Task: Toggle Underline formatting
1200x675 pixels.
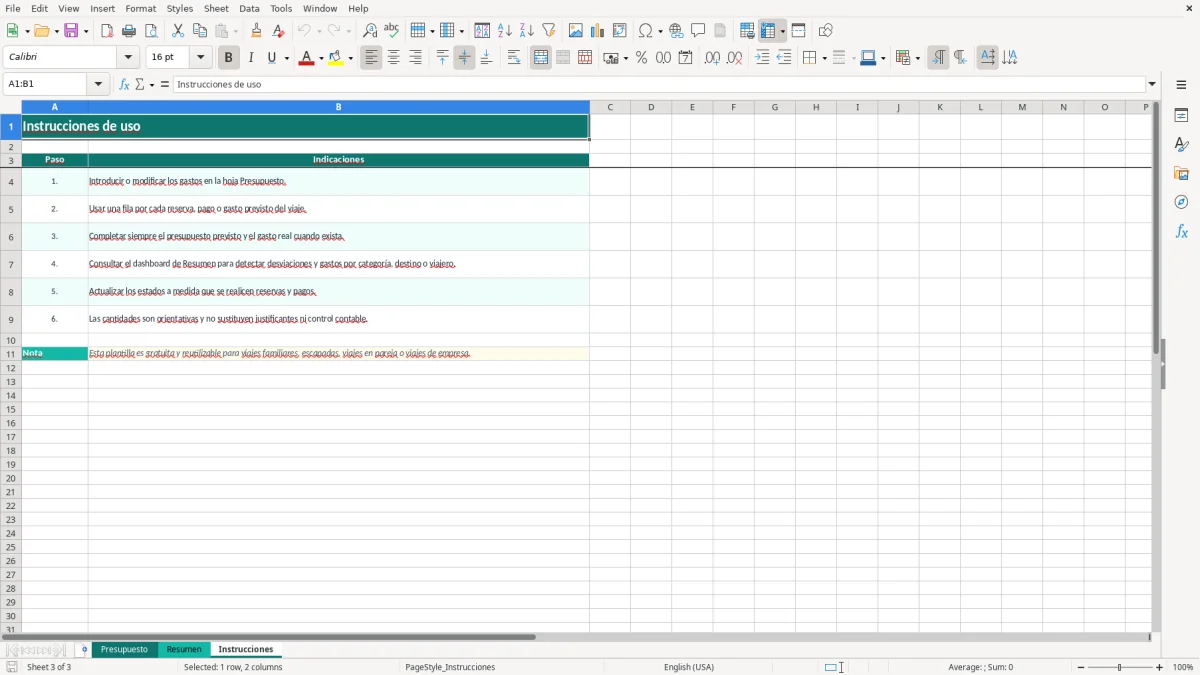Action: coord(271,58)
